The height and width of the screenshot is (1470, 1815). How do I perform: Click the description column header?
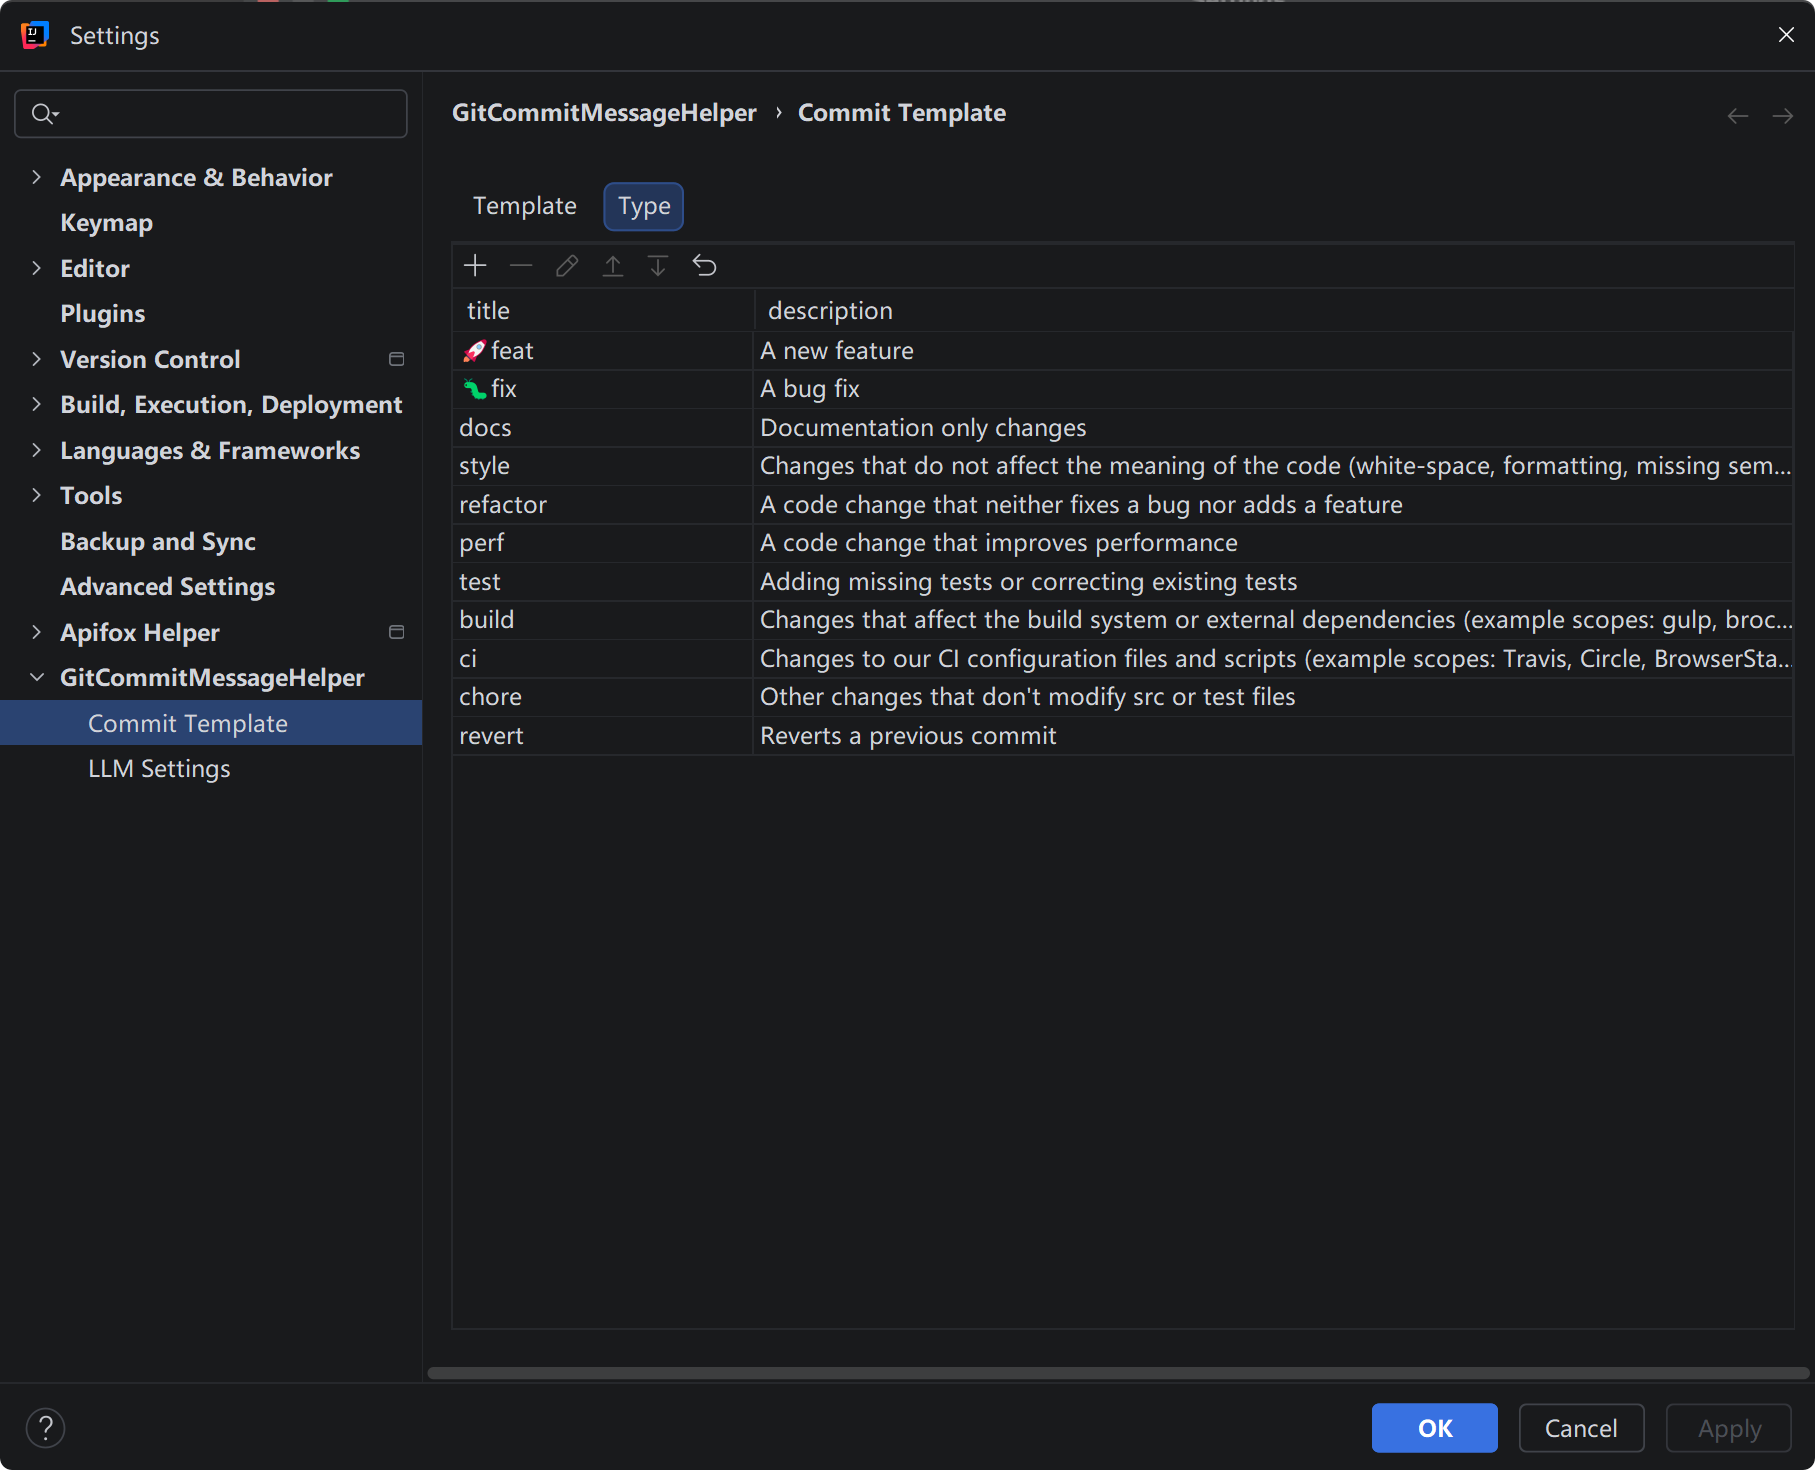(x=1274, y=311)
